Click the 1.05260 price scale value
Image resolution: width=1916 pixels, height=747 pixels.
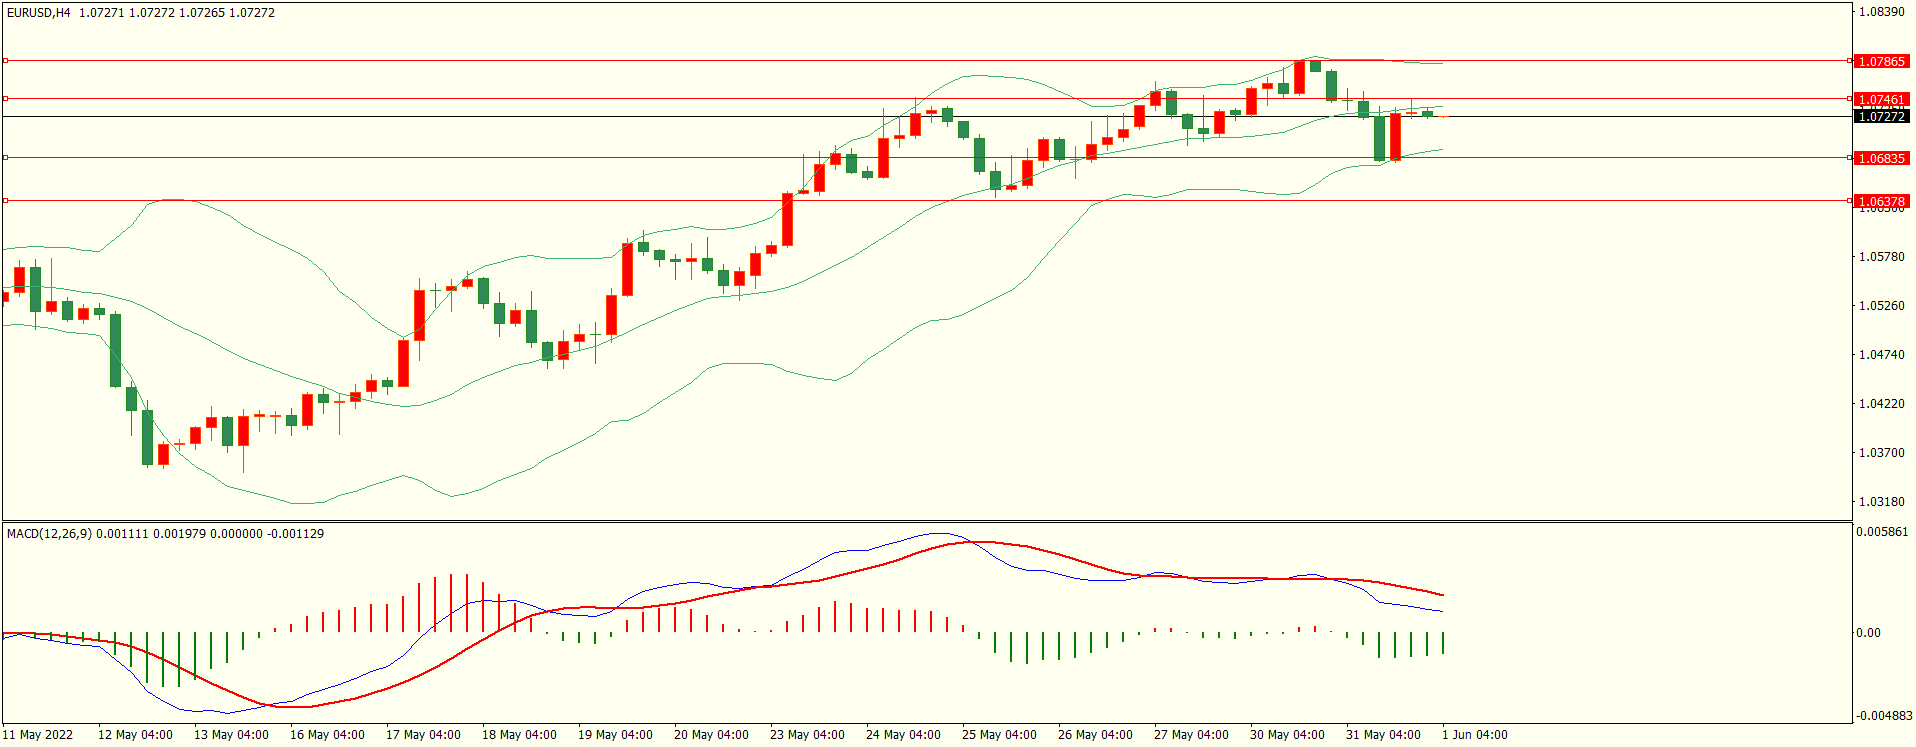tap(1881, 306)
